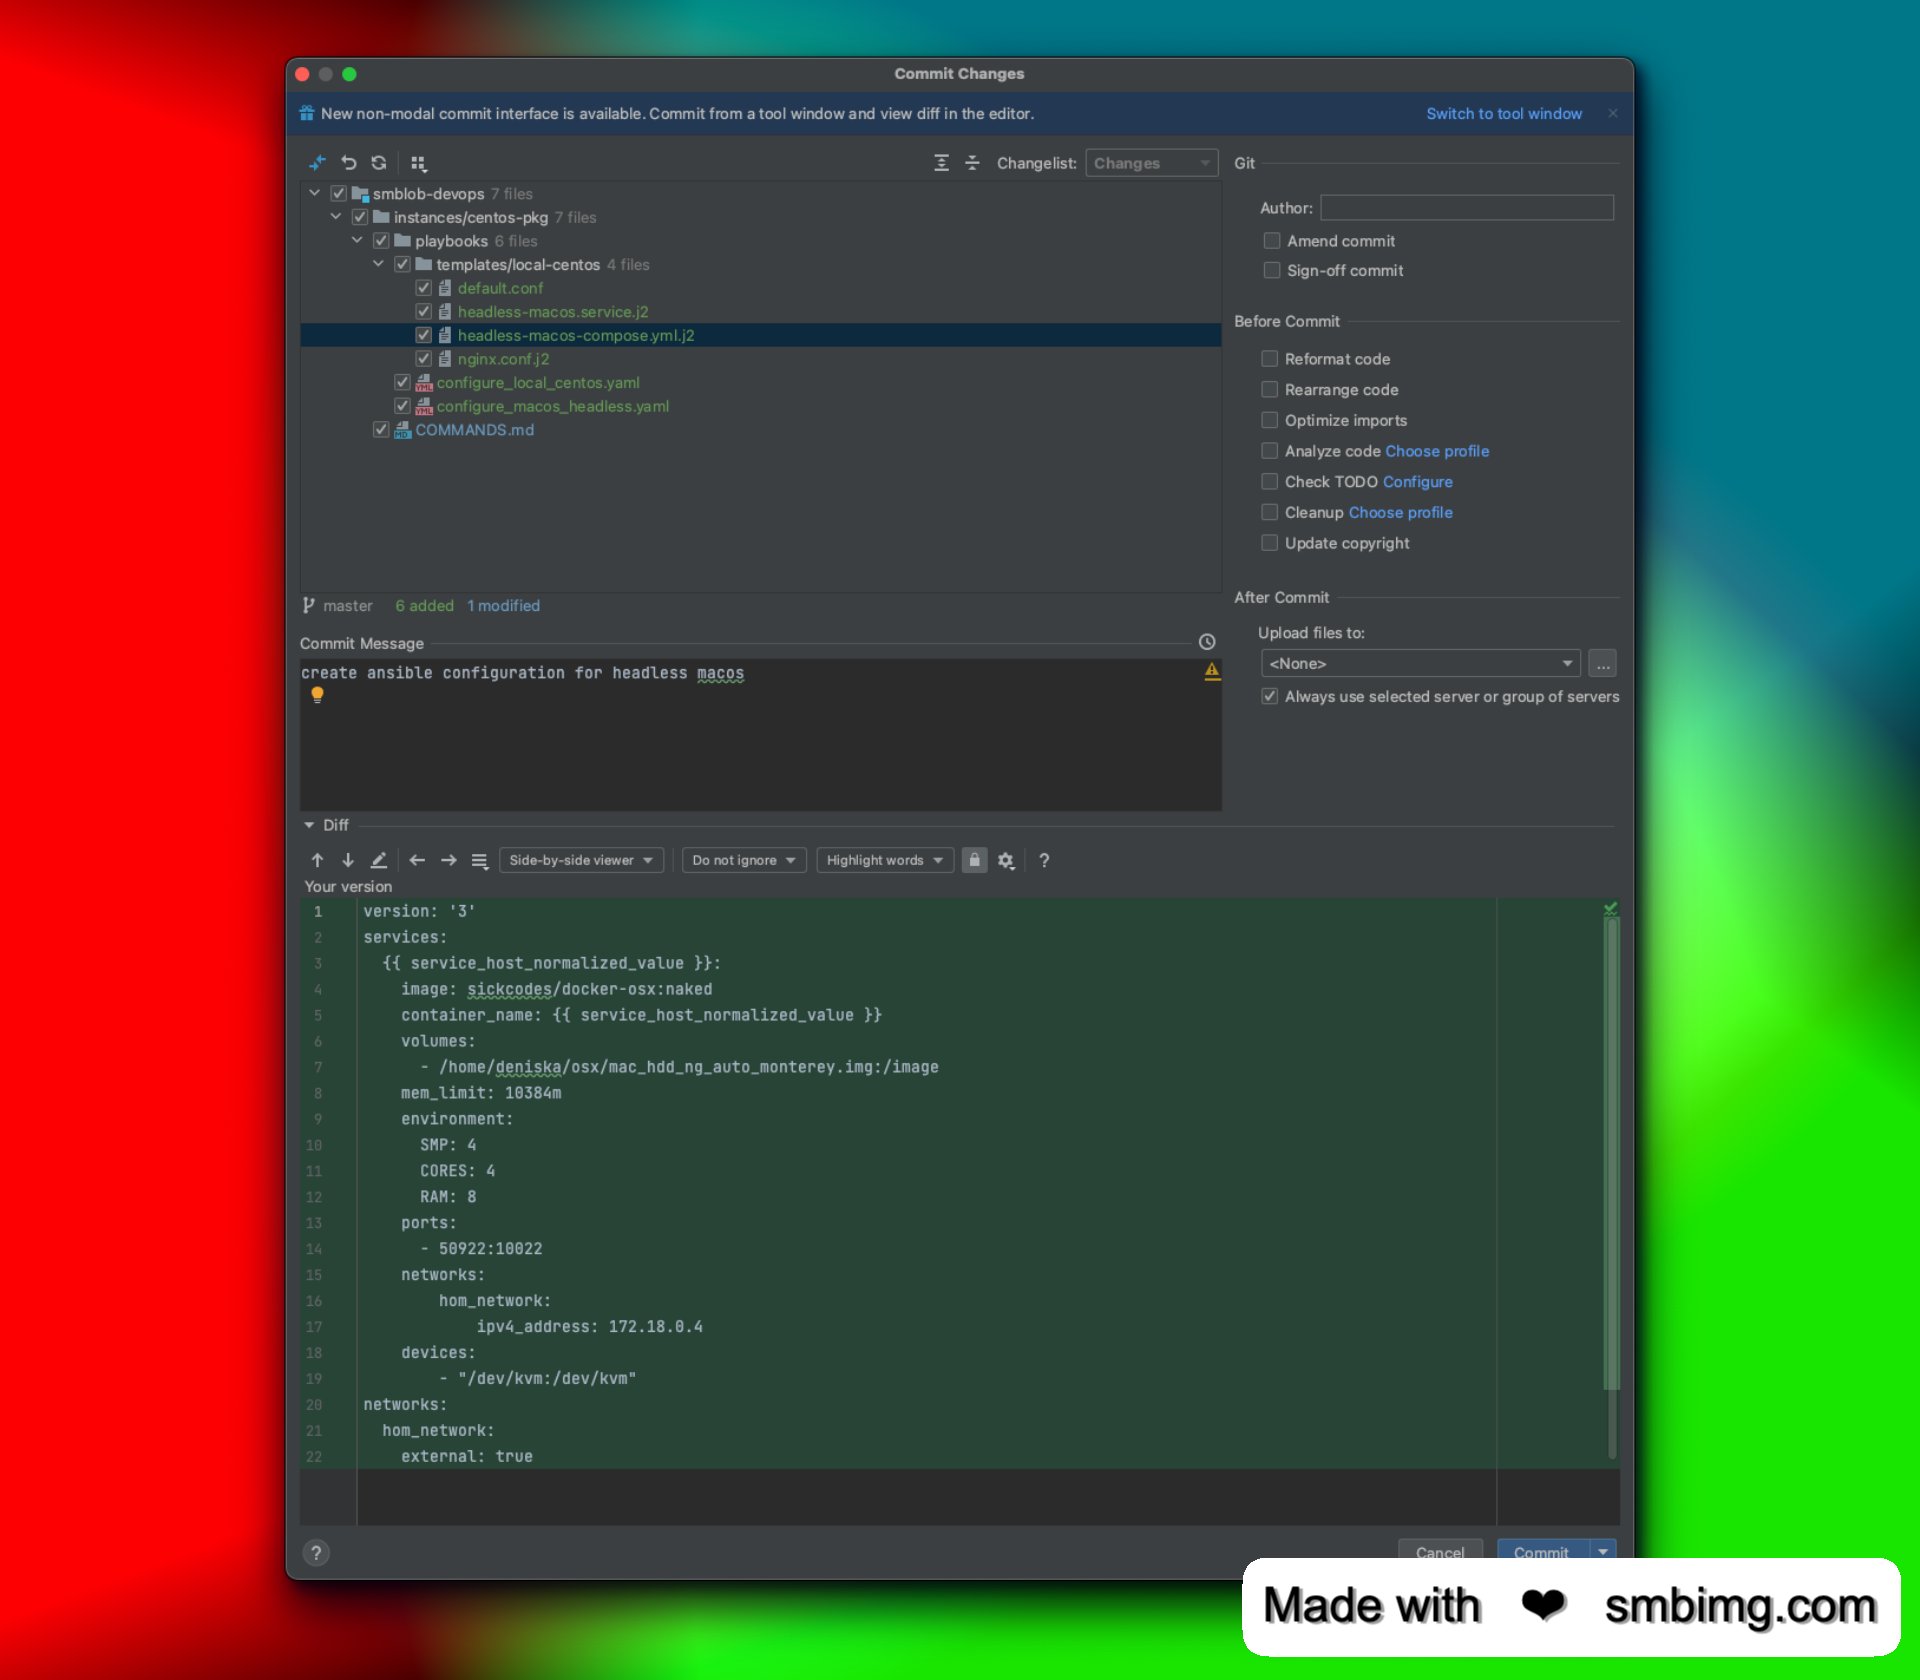Open Highlight words dropdown
Viewport: 1920px width, 1680px height.
point(885,860)
